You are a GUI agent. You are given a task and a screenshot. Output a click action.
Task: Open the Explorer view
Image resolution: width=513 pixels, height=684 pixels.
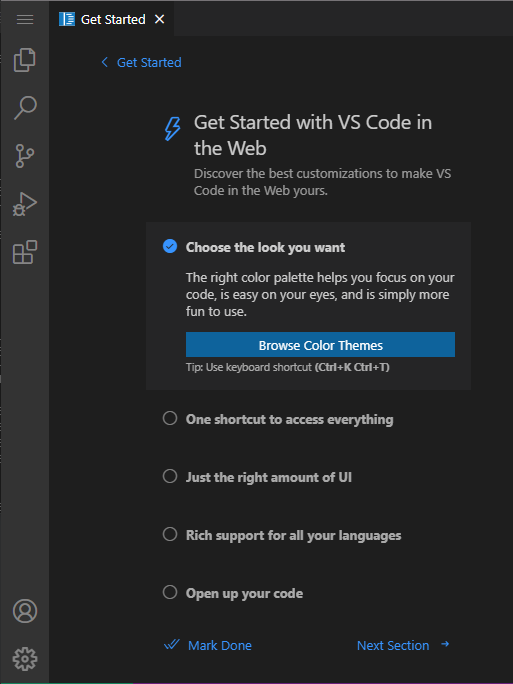25,60
